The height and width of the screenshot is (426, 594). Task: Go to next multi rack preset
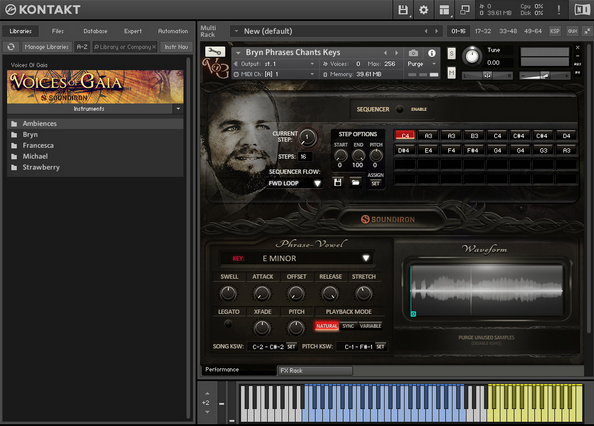436,31
